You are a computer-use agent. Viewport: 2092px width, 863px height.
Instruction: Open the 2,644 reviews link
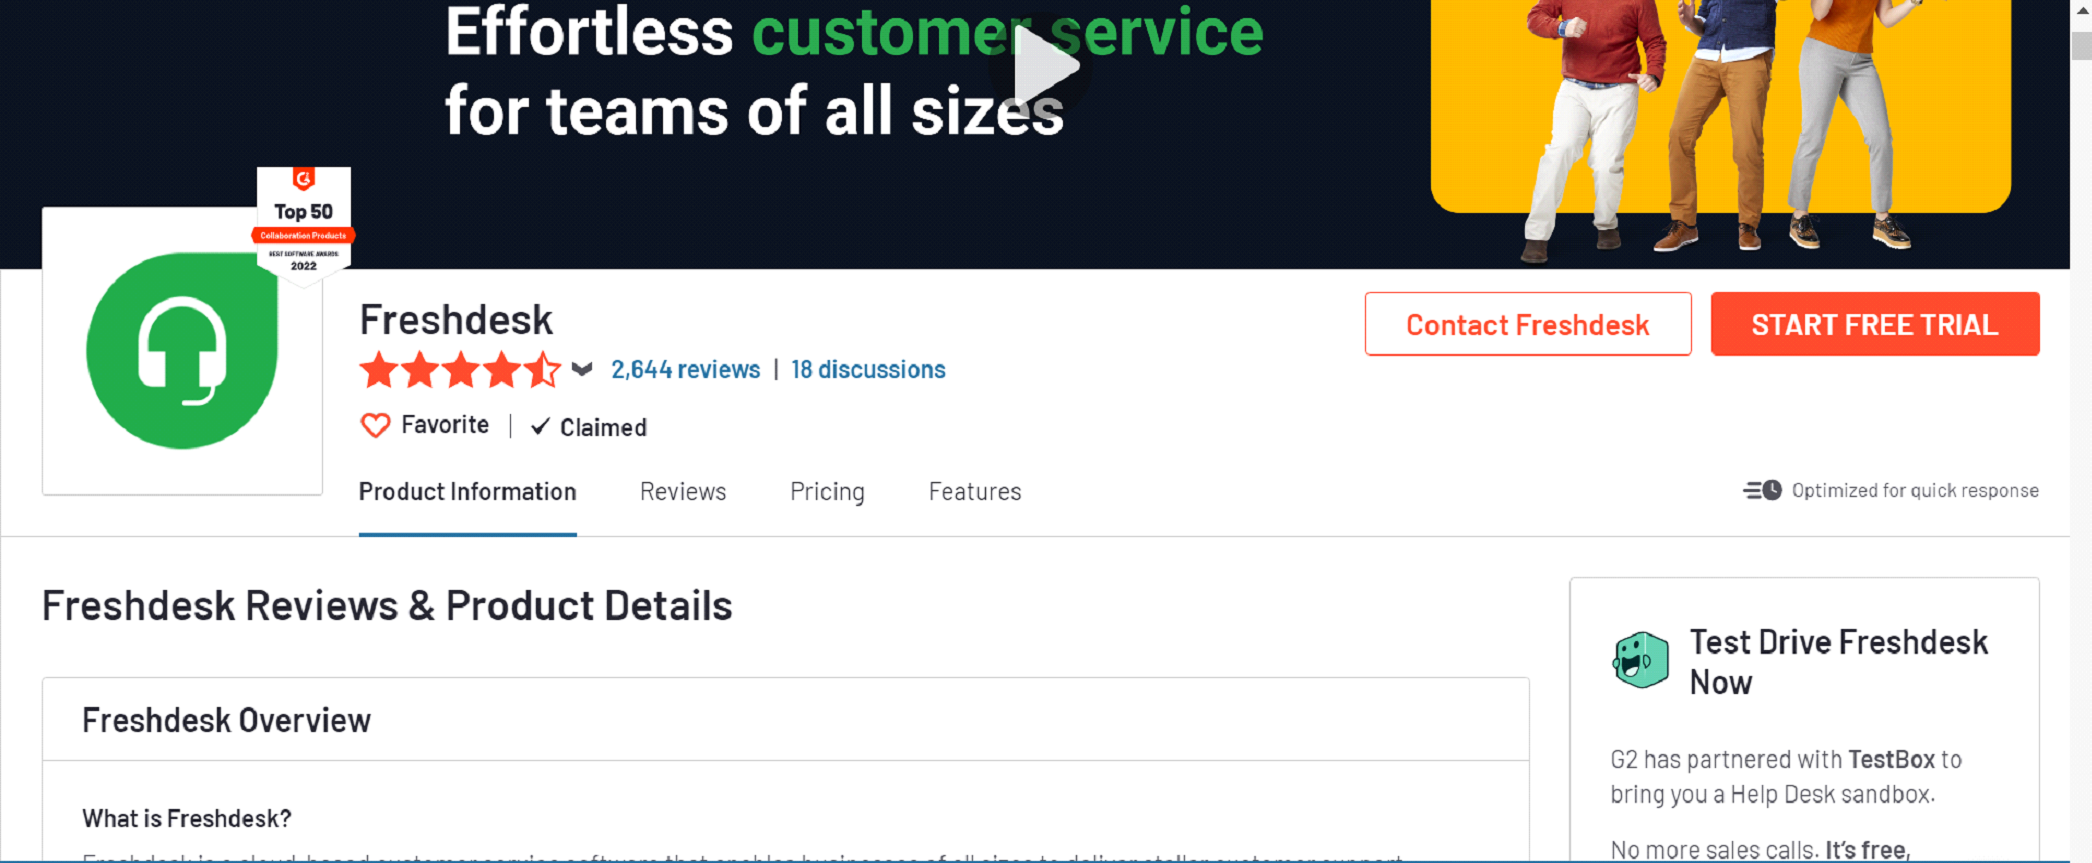click(x=685, y=370)
